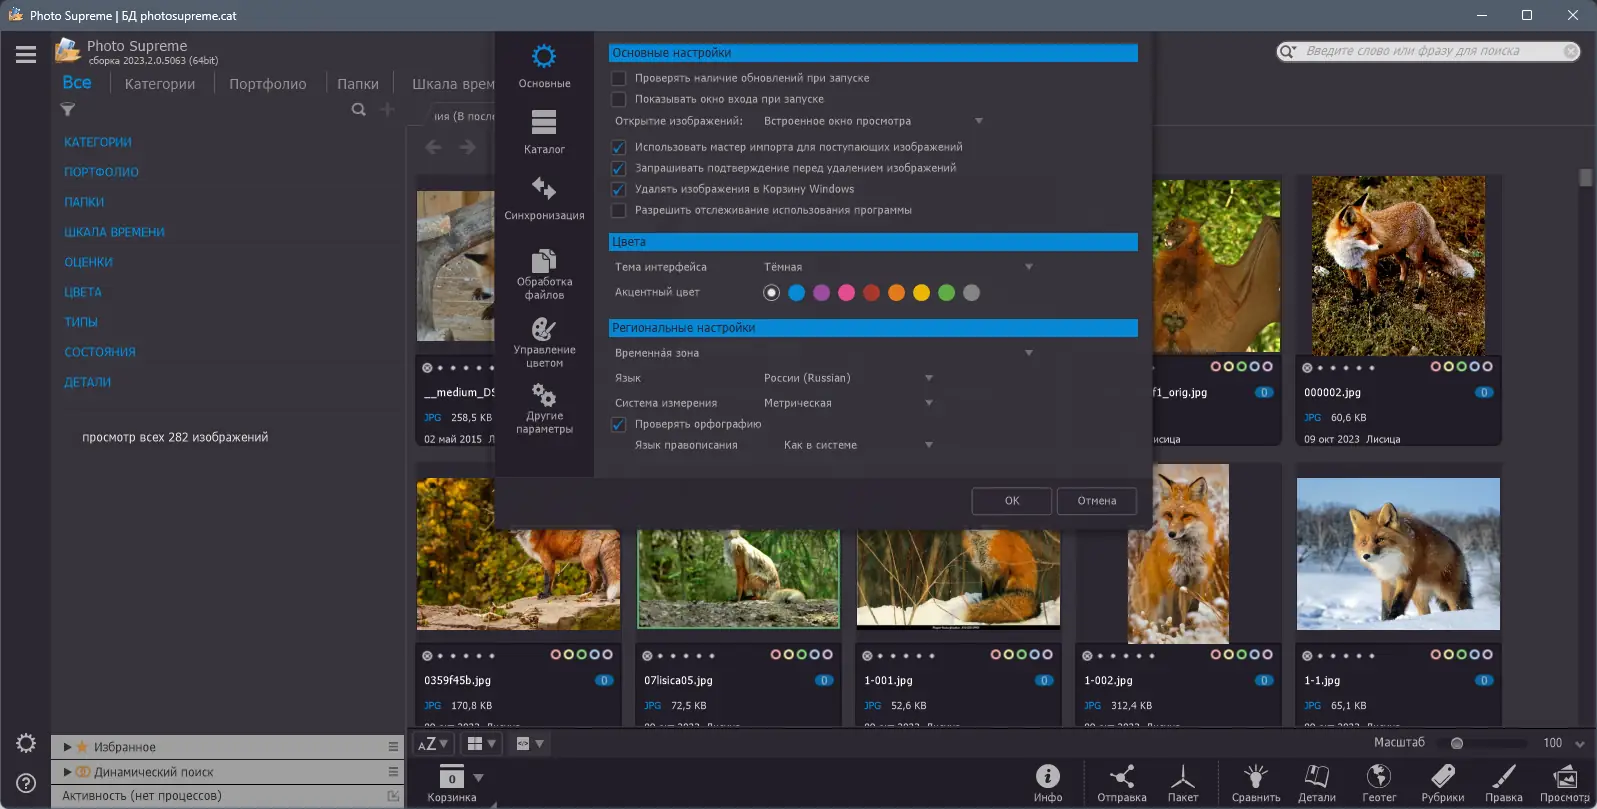Toggle the Проверять орфографию checkbox
This screenshot has height=809, width=1597.
(x=619, y=424)
